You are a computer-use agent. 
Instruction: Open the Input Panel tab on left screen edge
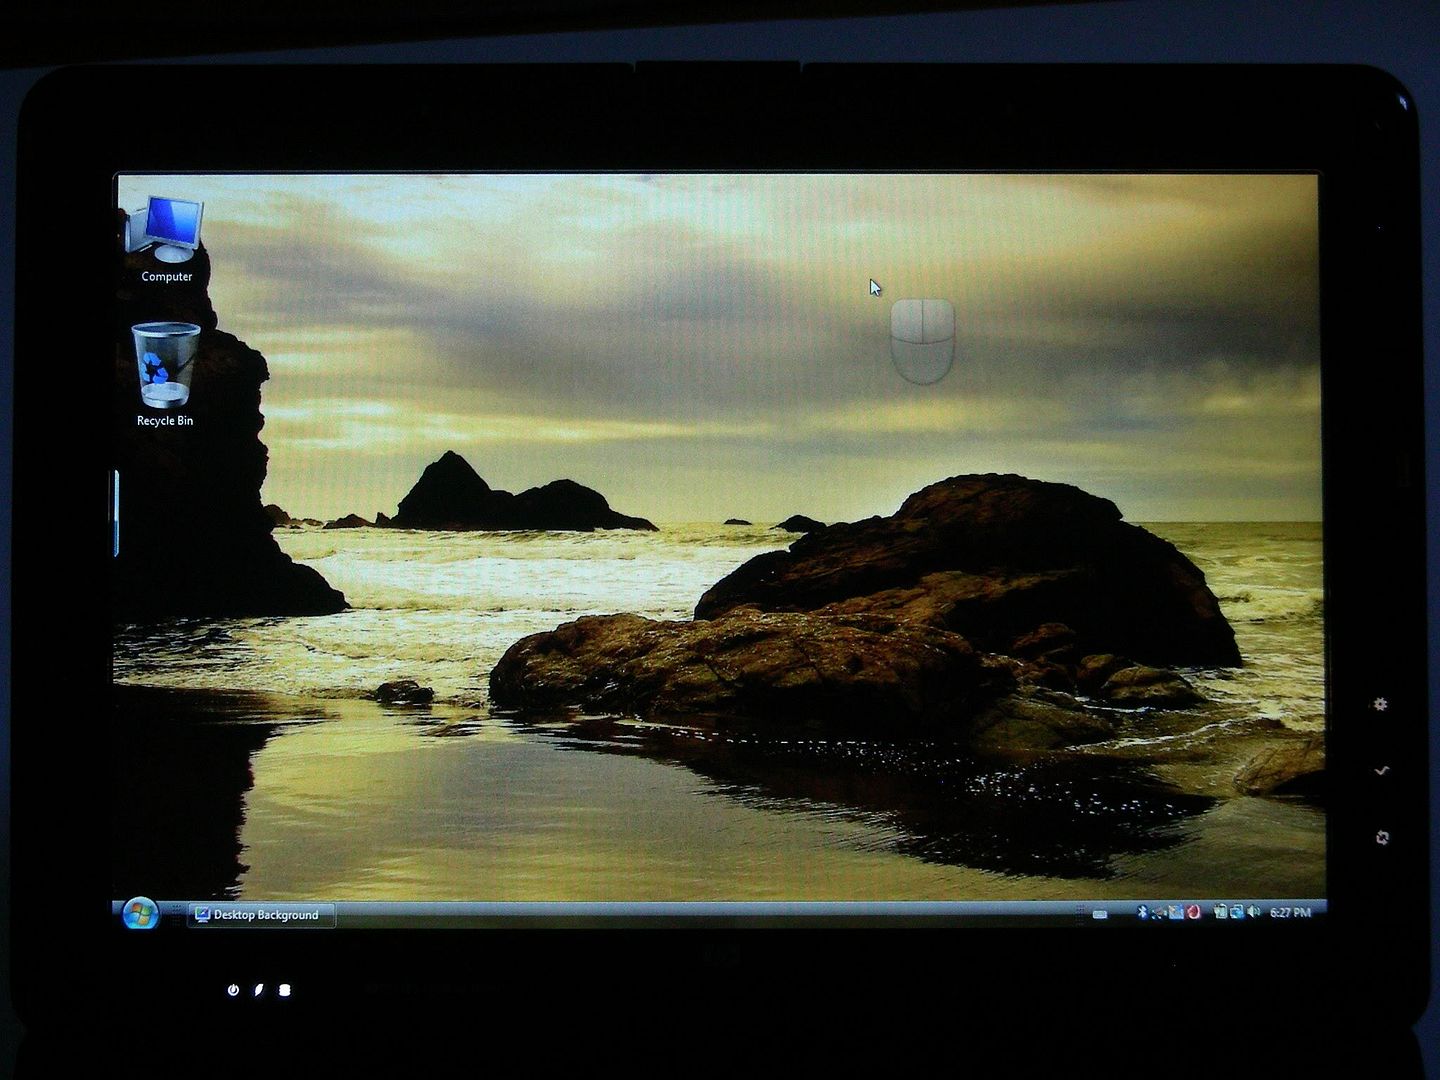coord(116,513)
